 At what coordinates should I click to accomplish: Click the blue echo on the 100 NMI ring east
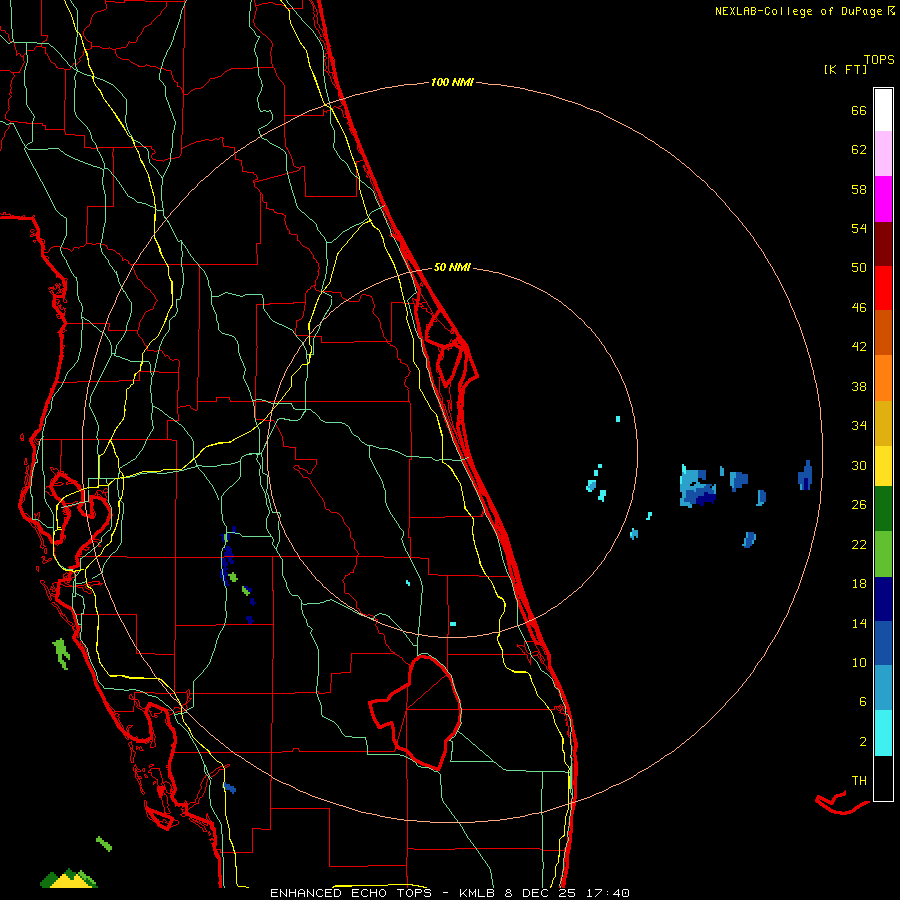(805, 475)
